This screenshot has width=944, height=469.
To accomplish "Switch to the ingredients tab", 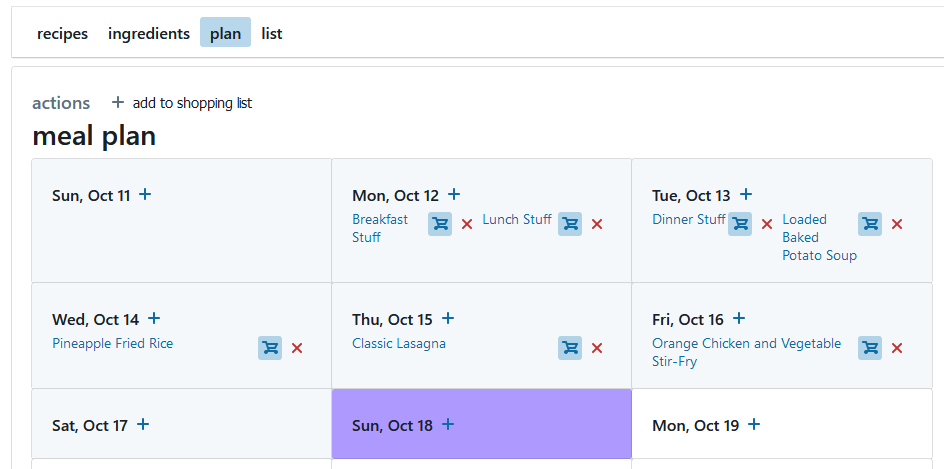I will pyautogui.click(x=149, y=33).
